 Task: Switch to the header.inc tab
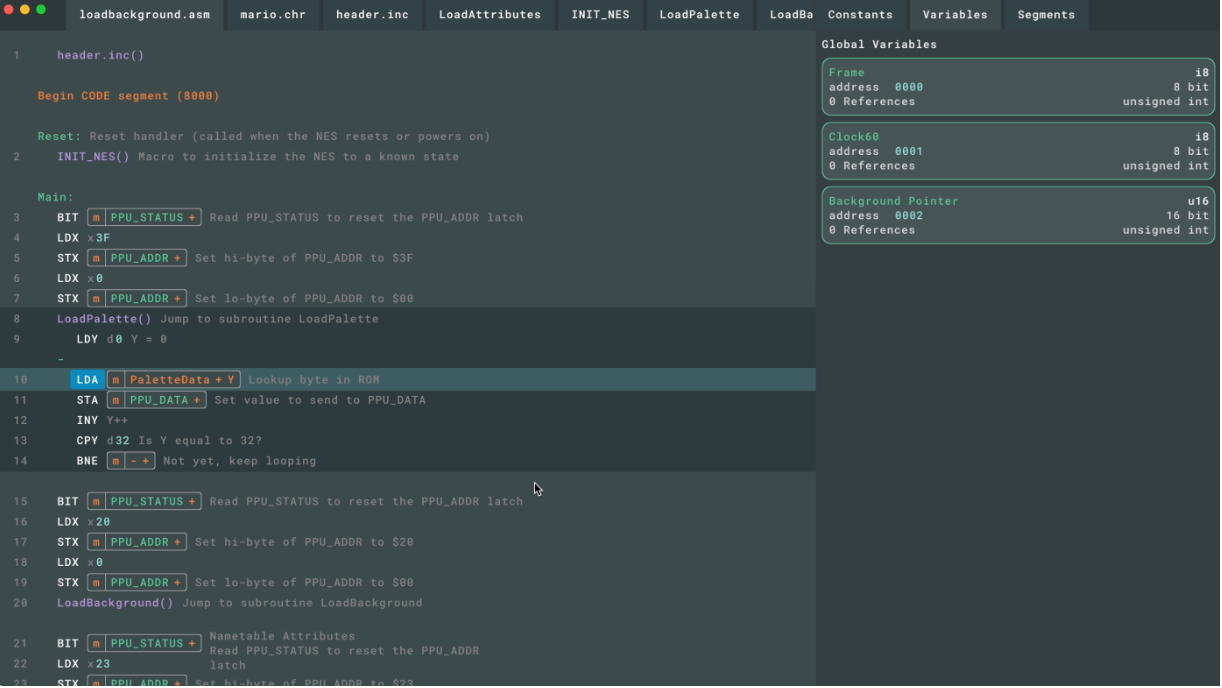[x=372, y=15]
